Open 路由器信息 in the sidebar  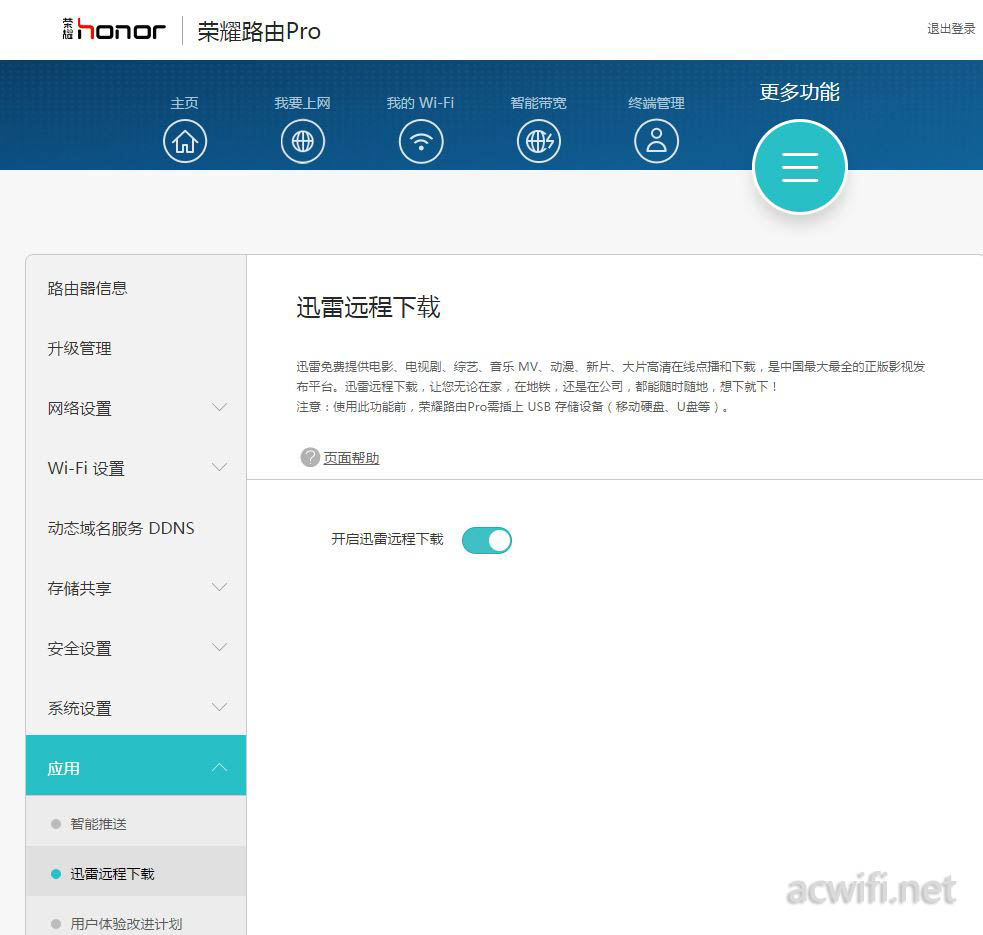coord(136,288)
